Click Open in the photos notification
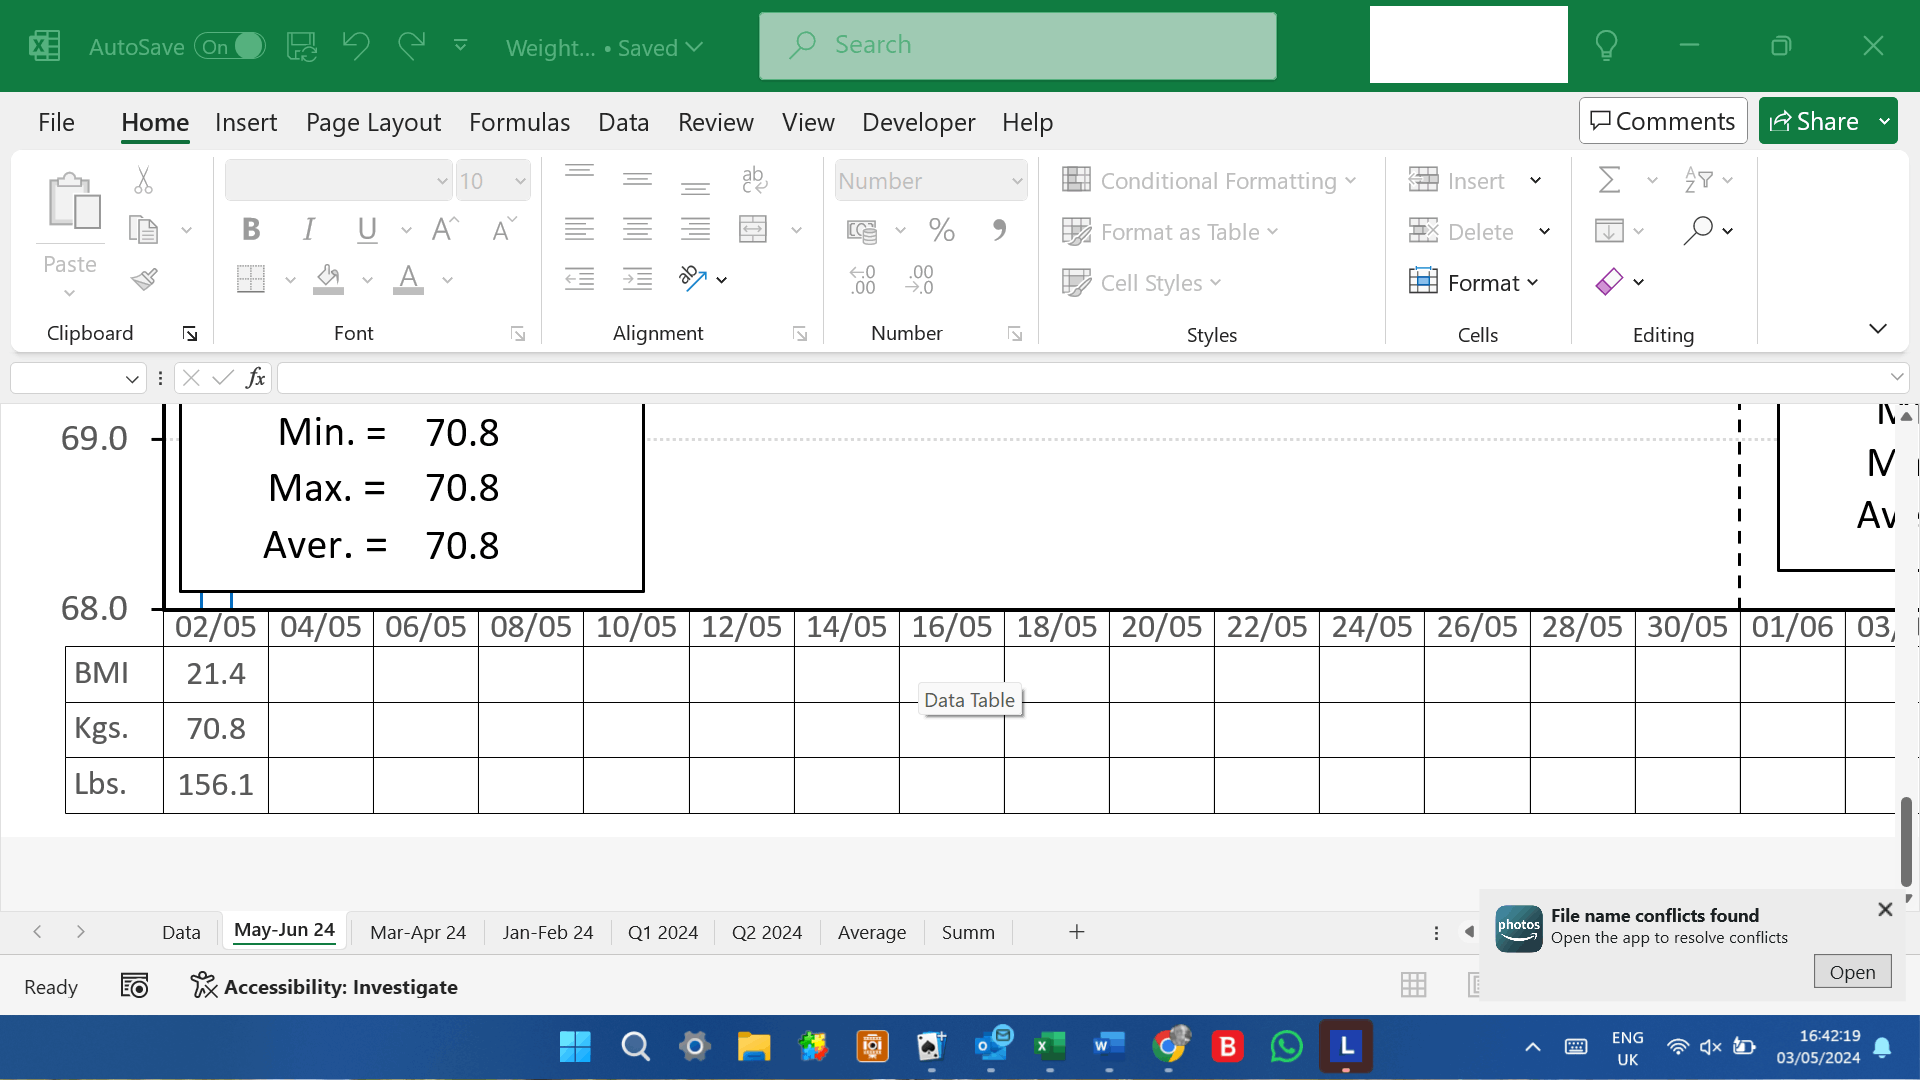This screenshot has height=1080, width=1920. click(x=1851, y=972)
